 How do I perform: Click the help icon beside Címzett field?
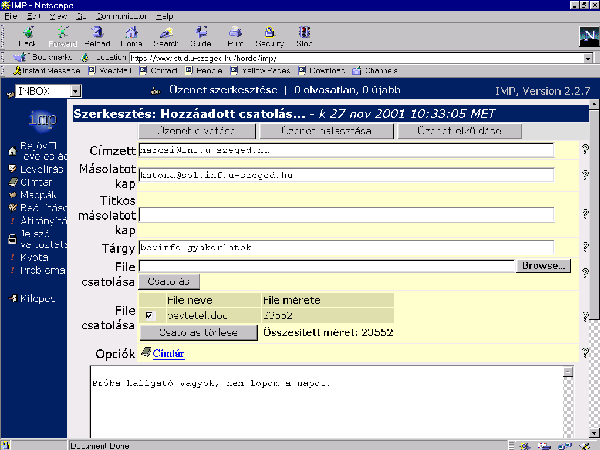coord(585,150)
